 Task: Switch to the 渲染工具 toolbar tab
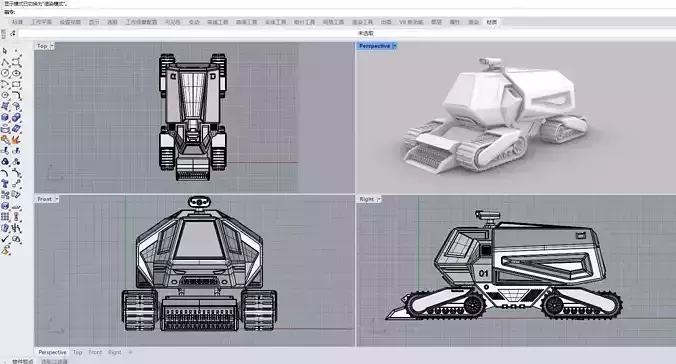(x=362, y=22)
